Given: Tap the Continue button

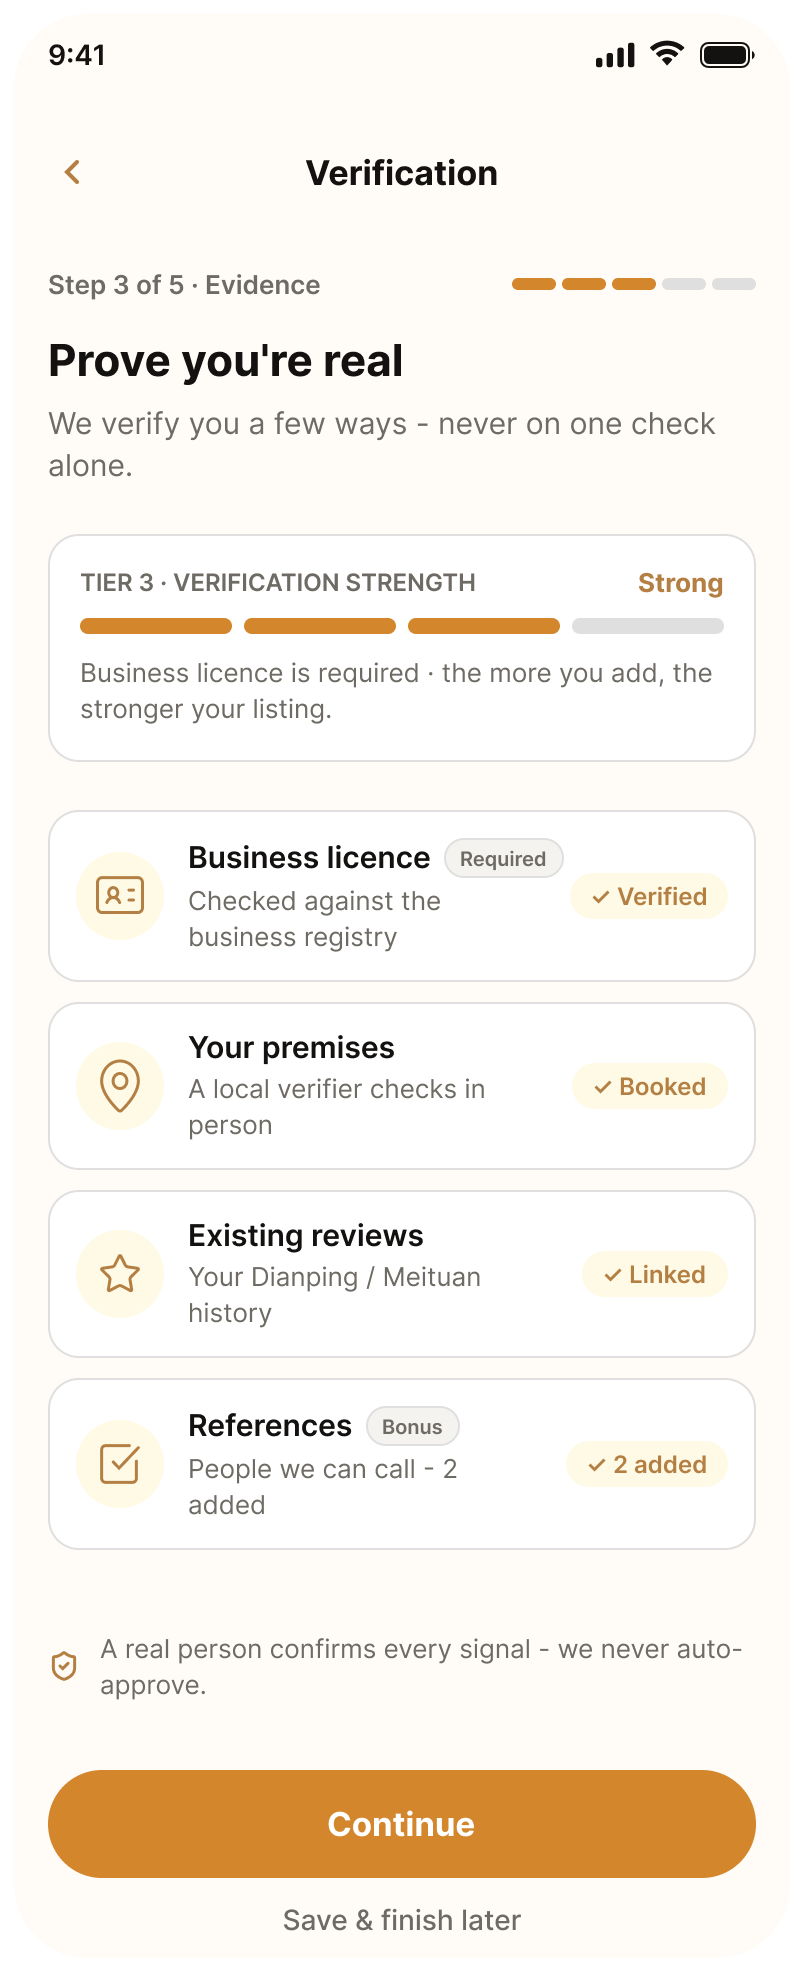Looking at the screenshot, I should pos(402,1824).
